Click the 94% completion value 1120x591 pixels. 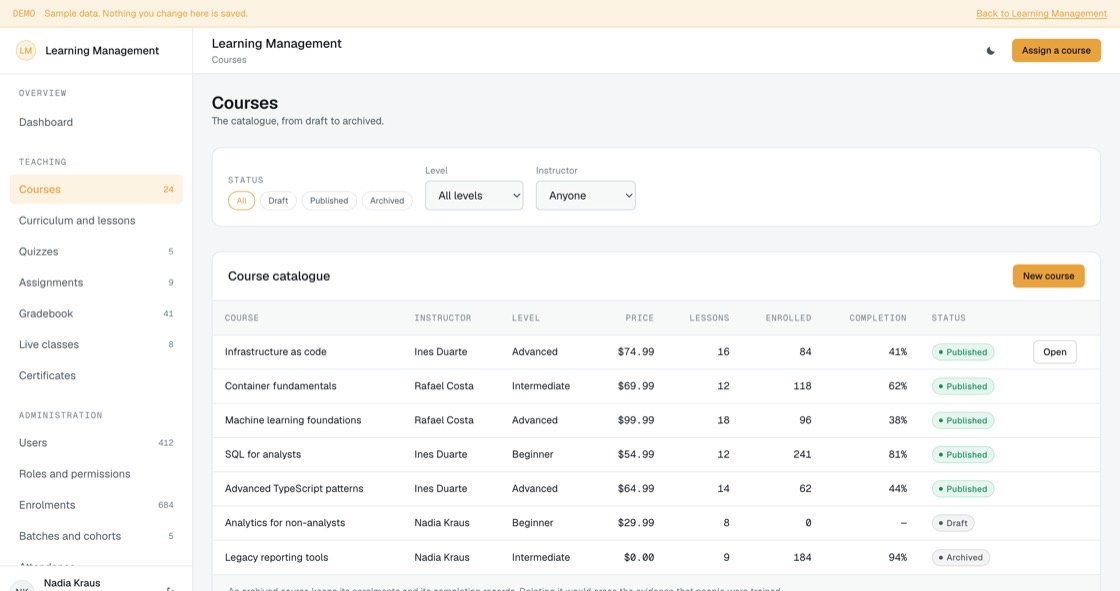click(x=897, y=557)
